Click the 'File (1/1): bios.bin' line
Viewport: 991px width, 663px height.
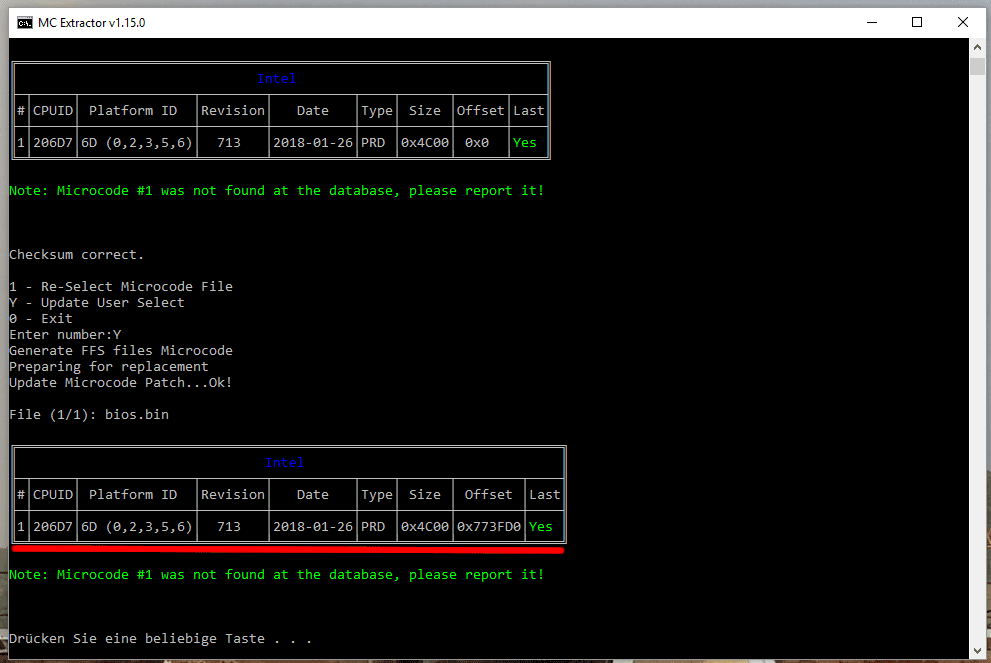pyautogui.click(x=89, y=415)
